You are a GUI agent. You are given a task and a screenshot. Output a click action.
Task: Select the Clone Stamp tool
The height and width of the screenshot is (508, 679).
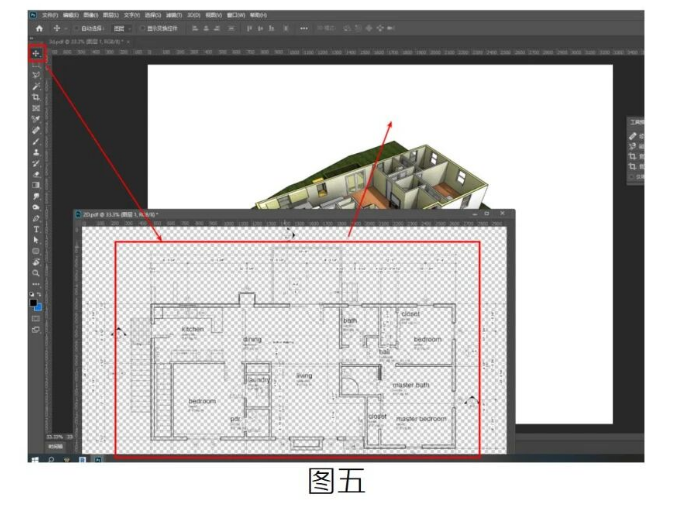pyautogui.click(x=36, y=152)
